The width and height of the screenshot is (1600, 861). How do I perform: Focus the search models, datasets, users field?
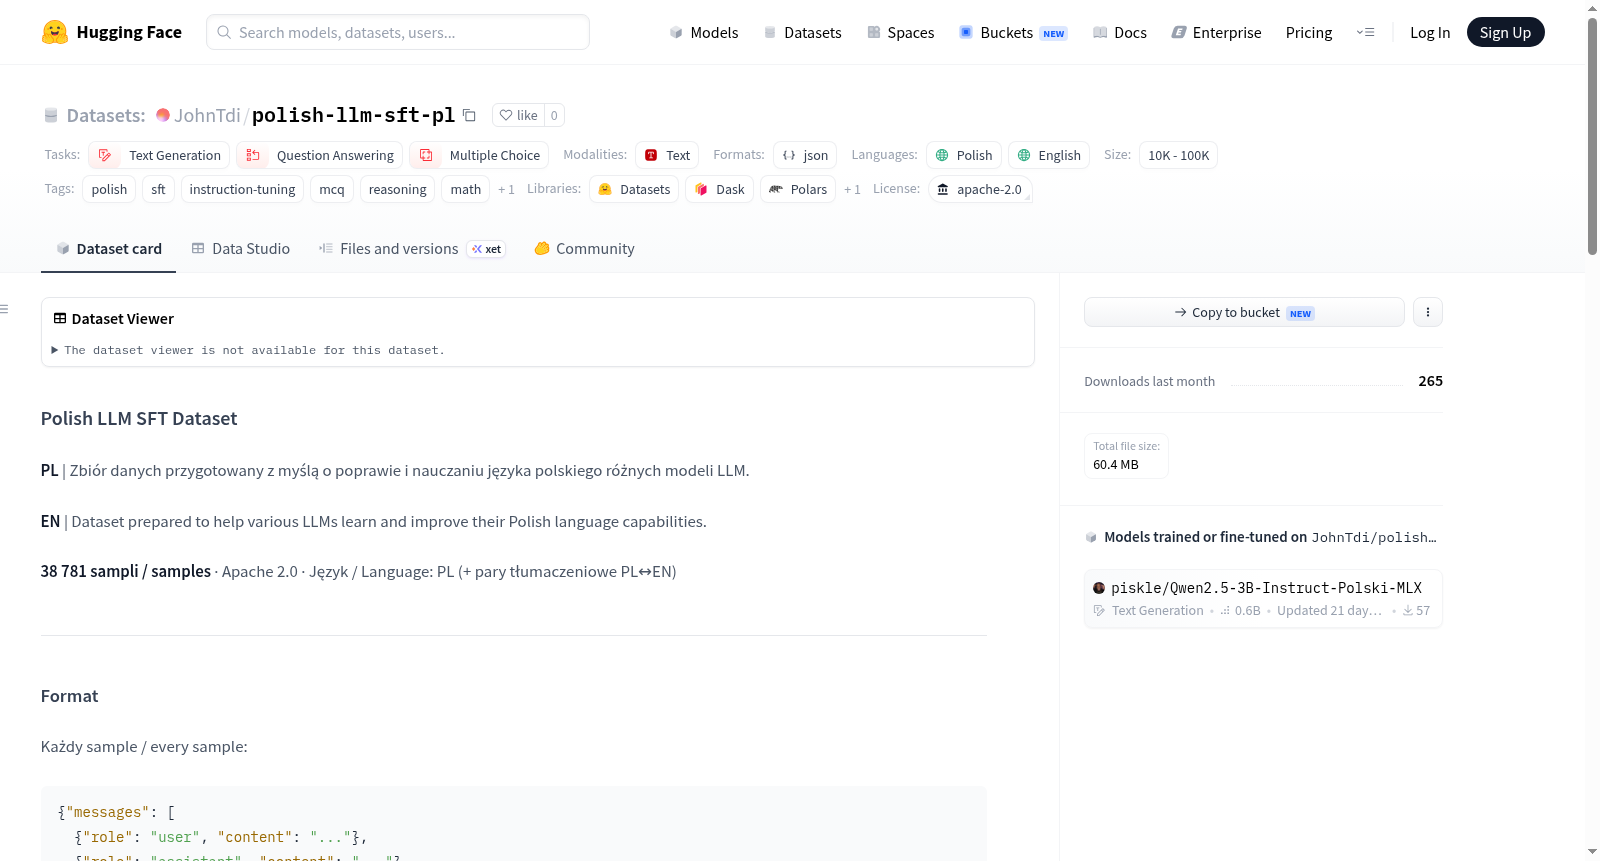[398, 32]
